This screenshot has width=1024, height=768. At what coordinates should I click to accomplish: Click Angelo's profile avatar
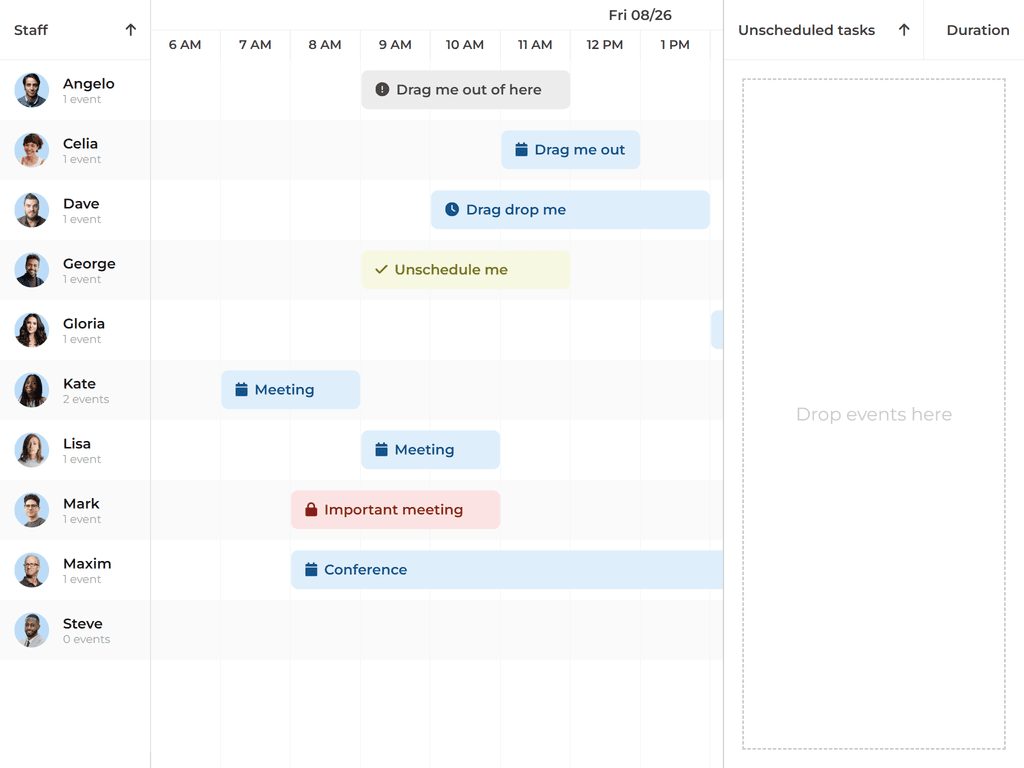31,90
